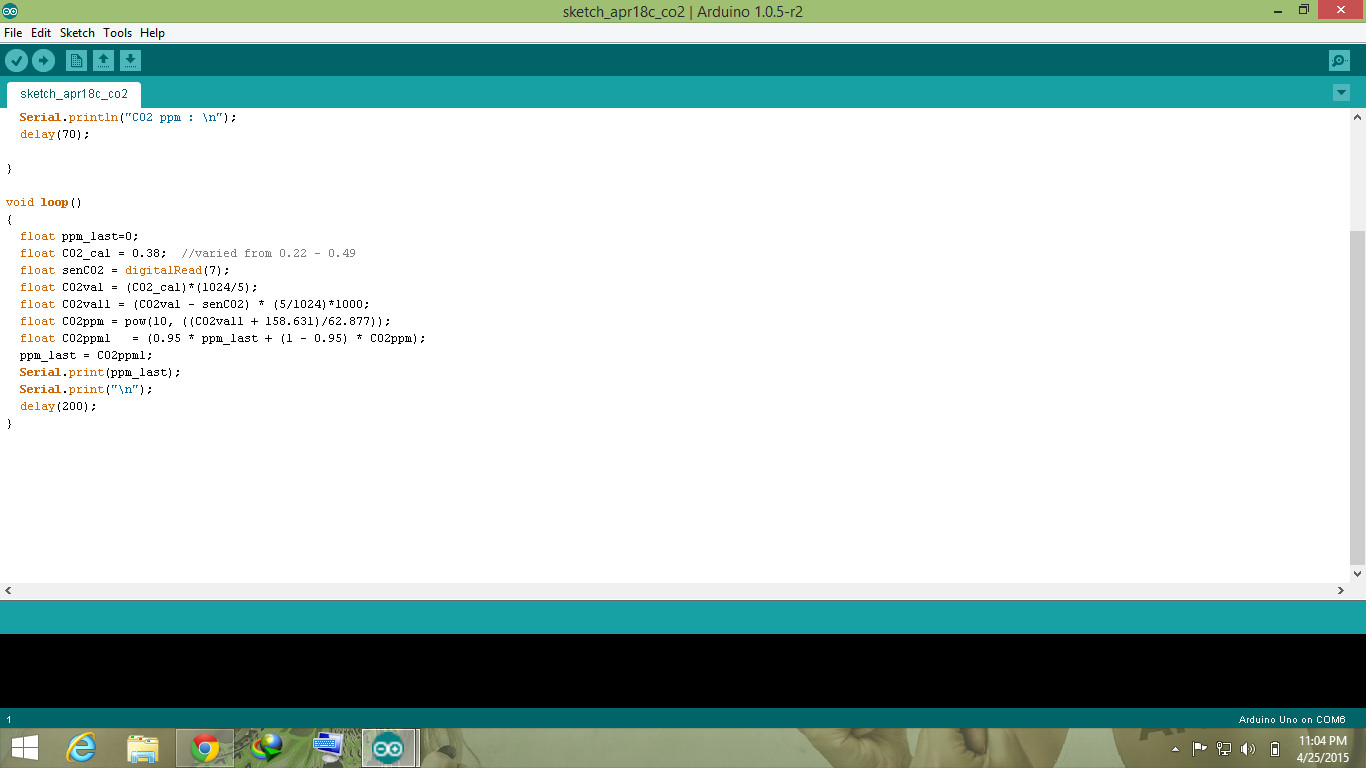
Task: Open the Windows Start menu
Action: pos(25,748)
